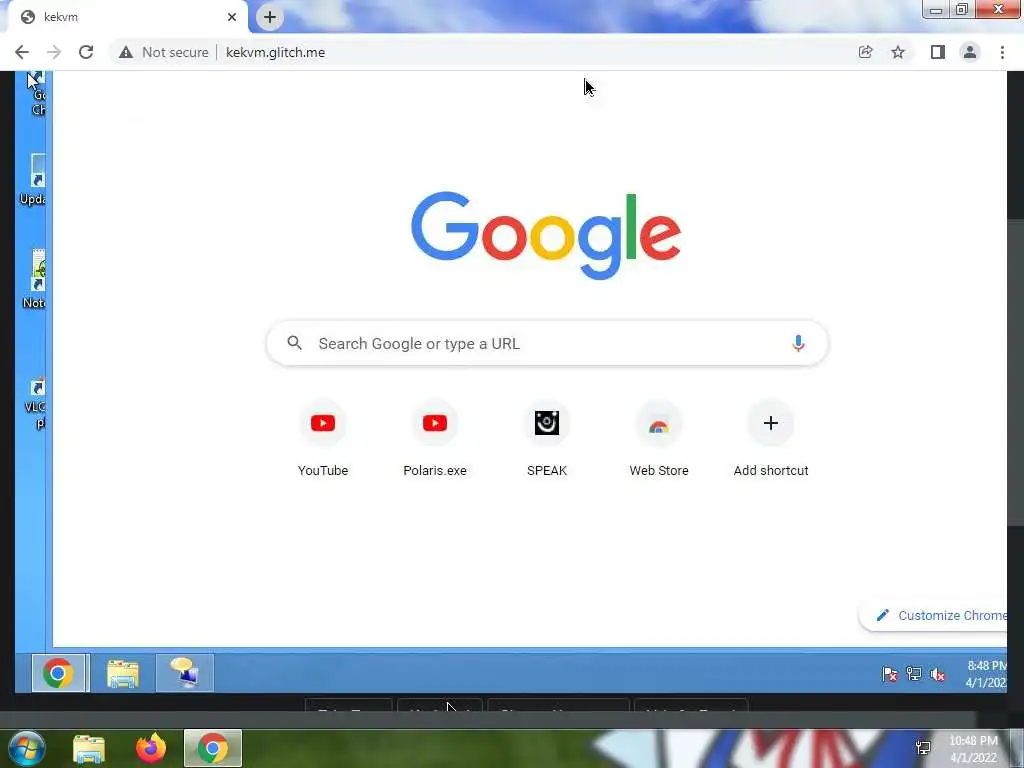Click the SPEAK shortcut label
The width and height of the screenshot is (1024, 768).
[547, 471]
